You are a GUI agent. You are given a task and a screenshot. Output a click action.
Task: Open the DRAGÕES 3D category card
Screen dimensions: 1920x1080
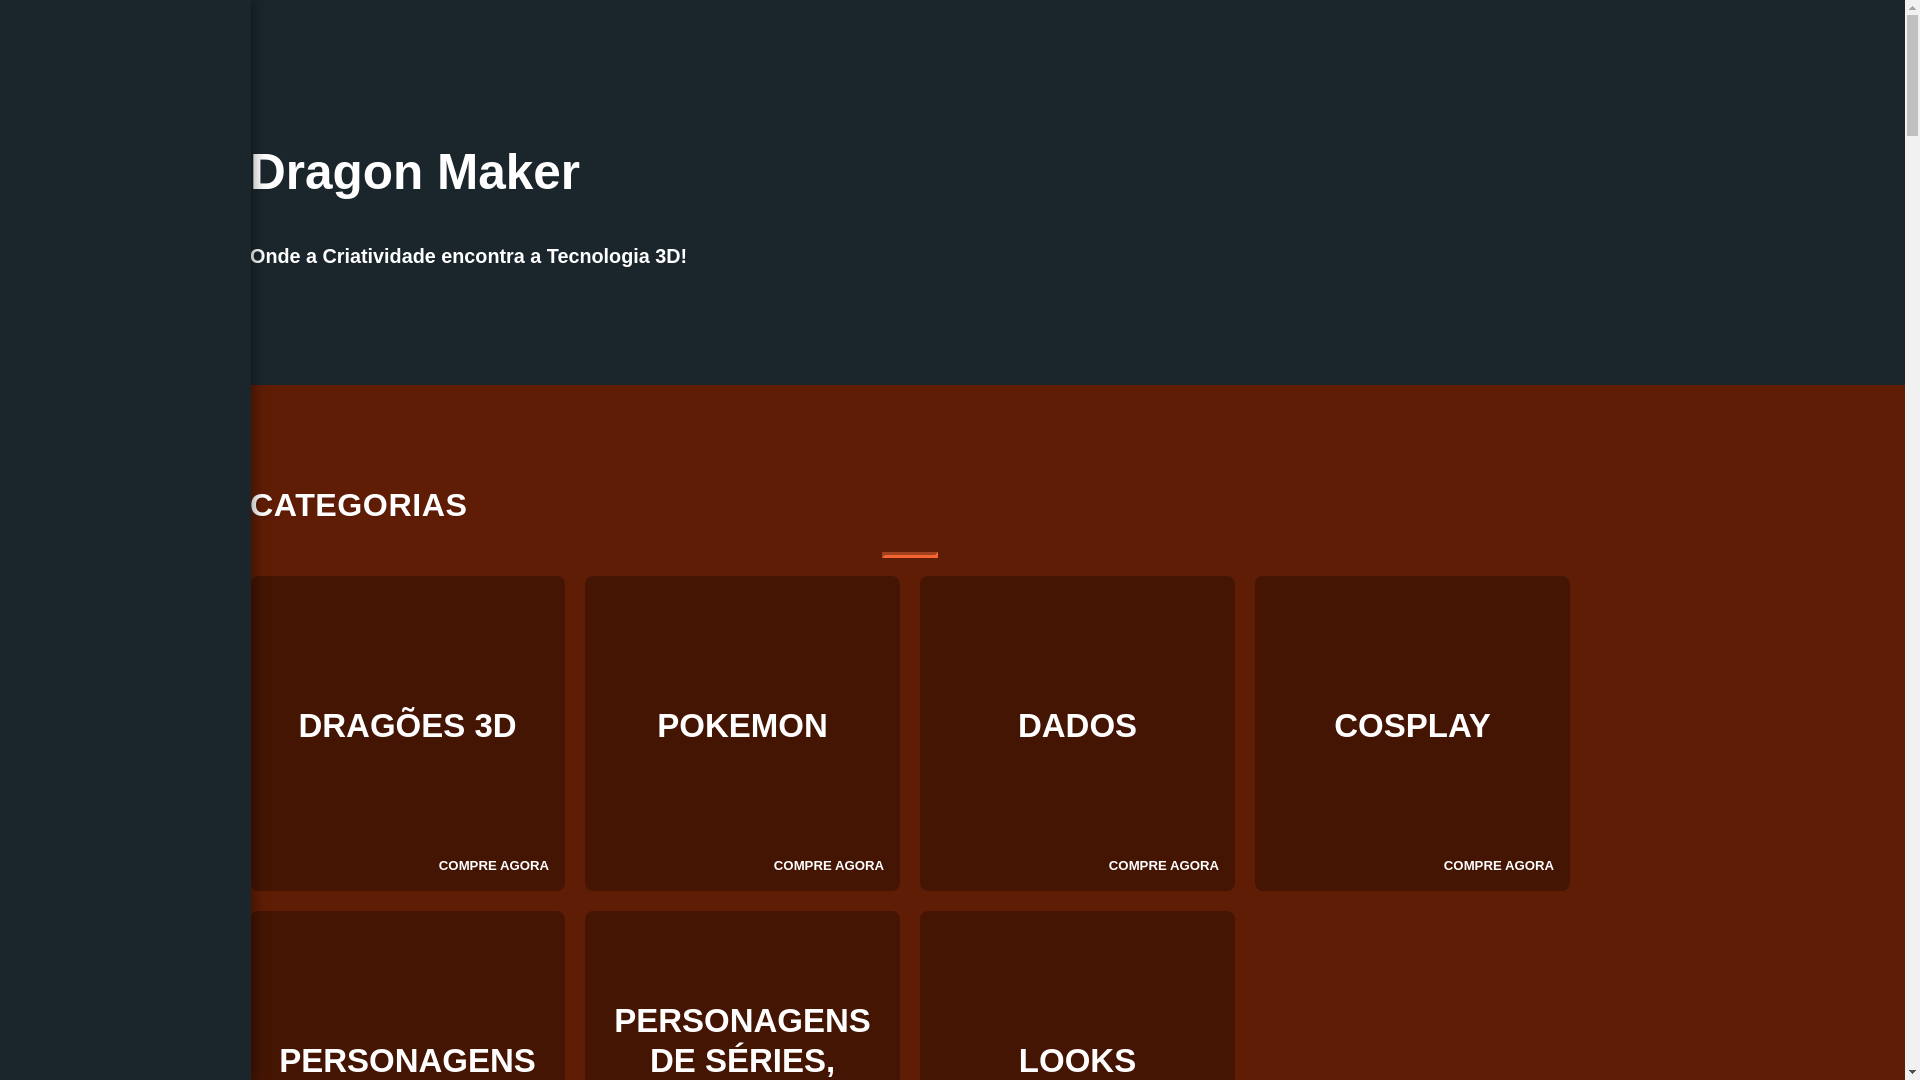[x=407, y=733]
